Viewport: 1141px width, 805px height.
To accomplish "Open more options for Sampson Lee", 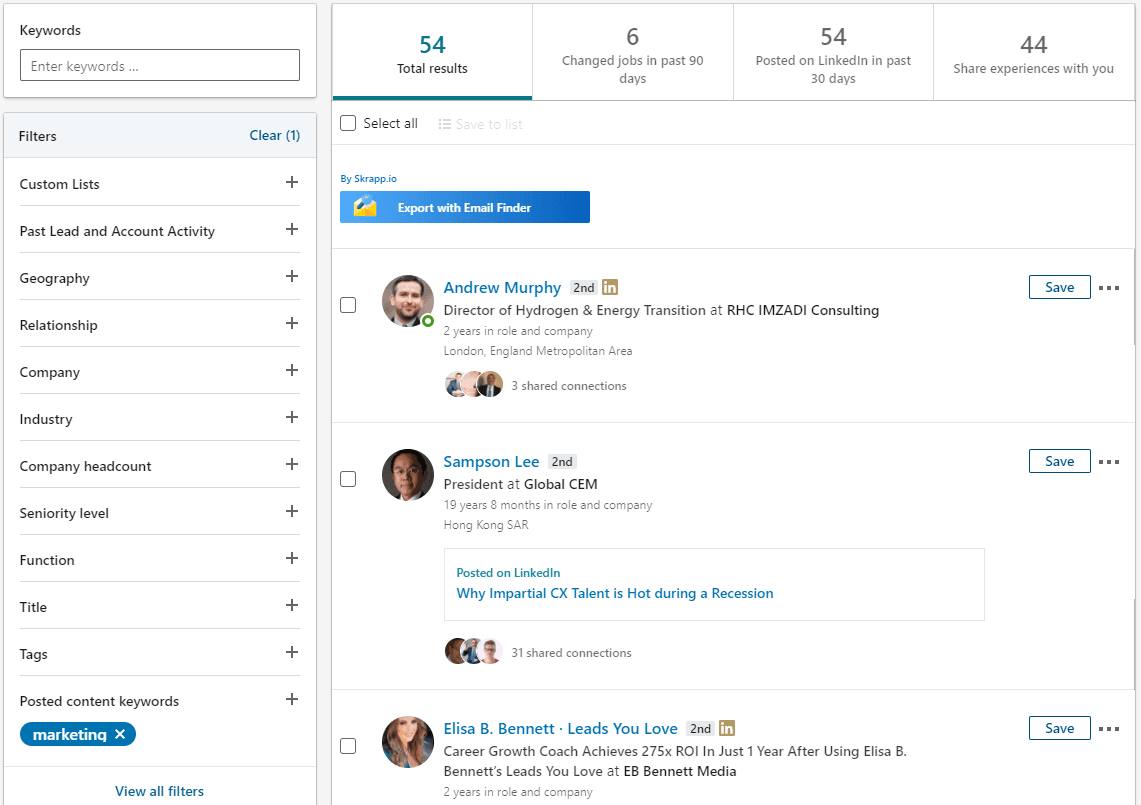I will [x=1108, y=461].
